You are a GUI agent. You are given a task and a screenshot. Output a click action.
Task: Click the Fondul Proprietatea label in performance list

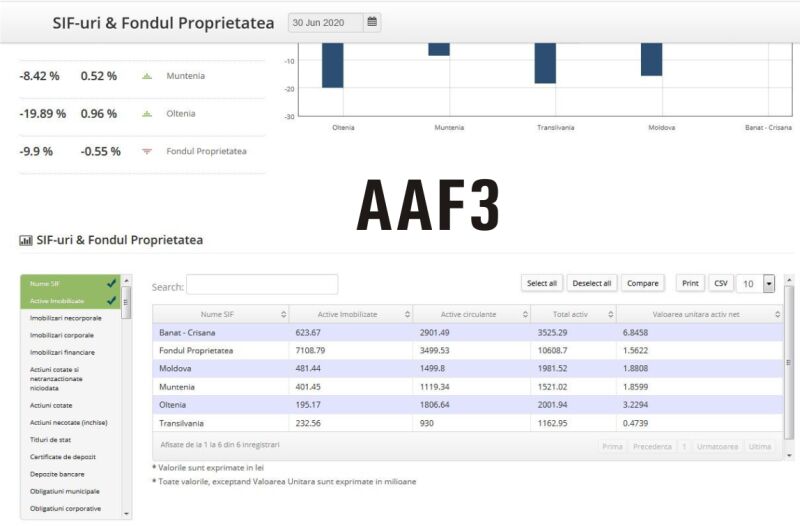coord(206,152)
